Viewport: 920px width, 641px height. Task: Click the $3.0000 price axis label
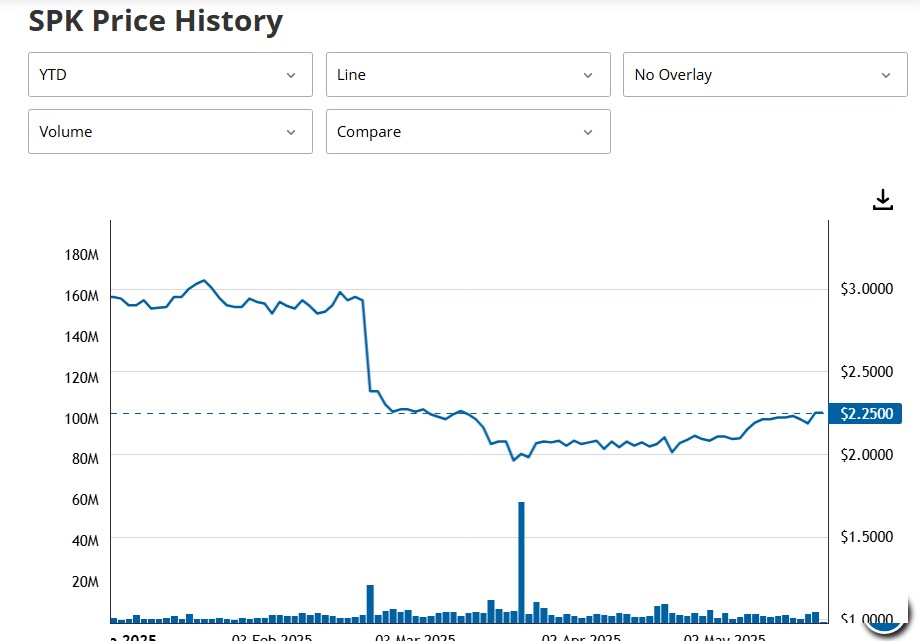pos(866,289)
